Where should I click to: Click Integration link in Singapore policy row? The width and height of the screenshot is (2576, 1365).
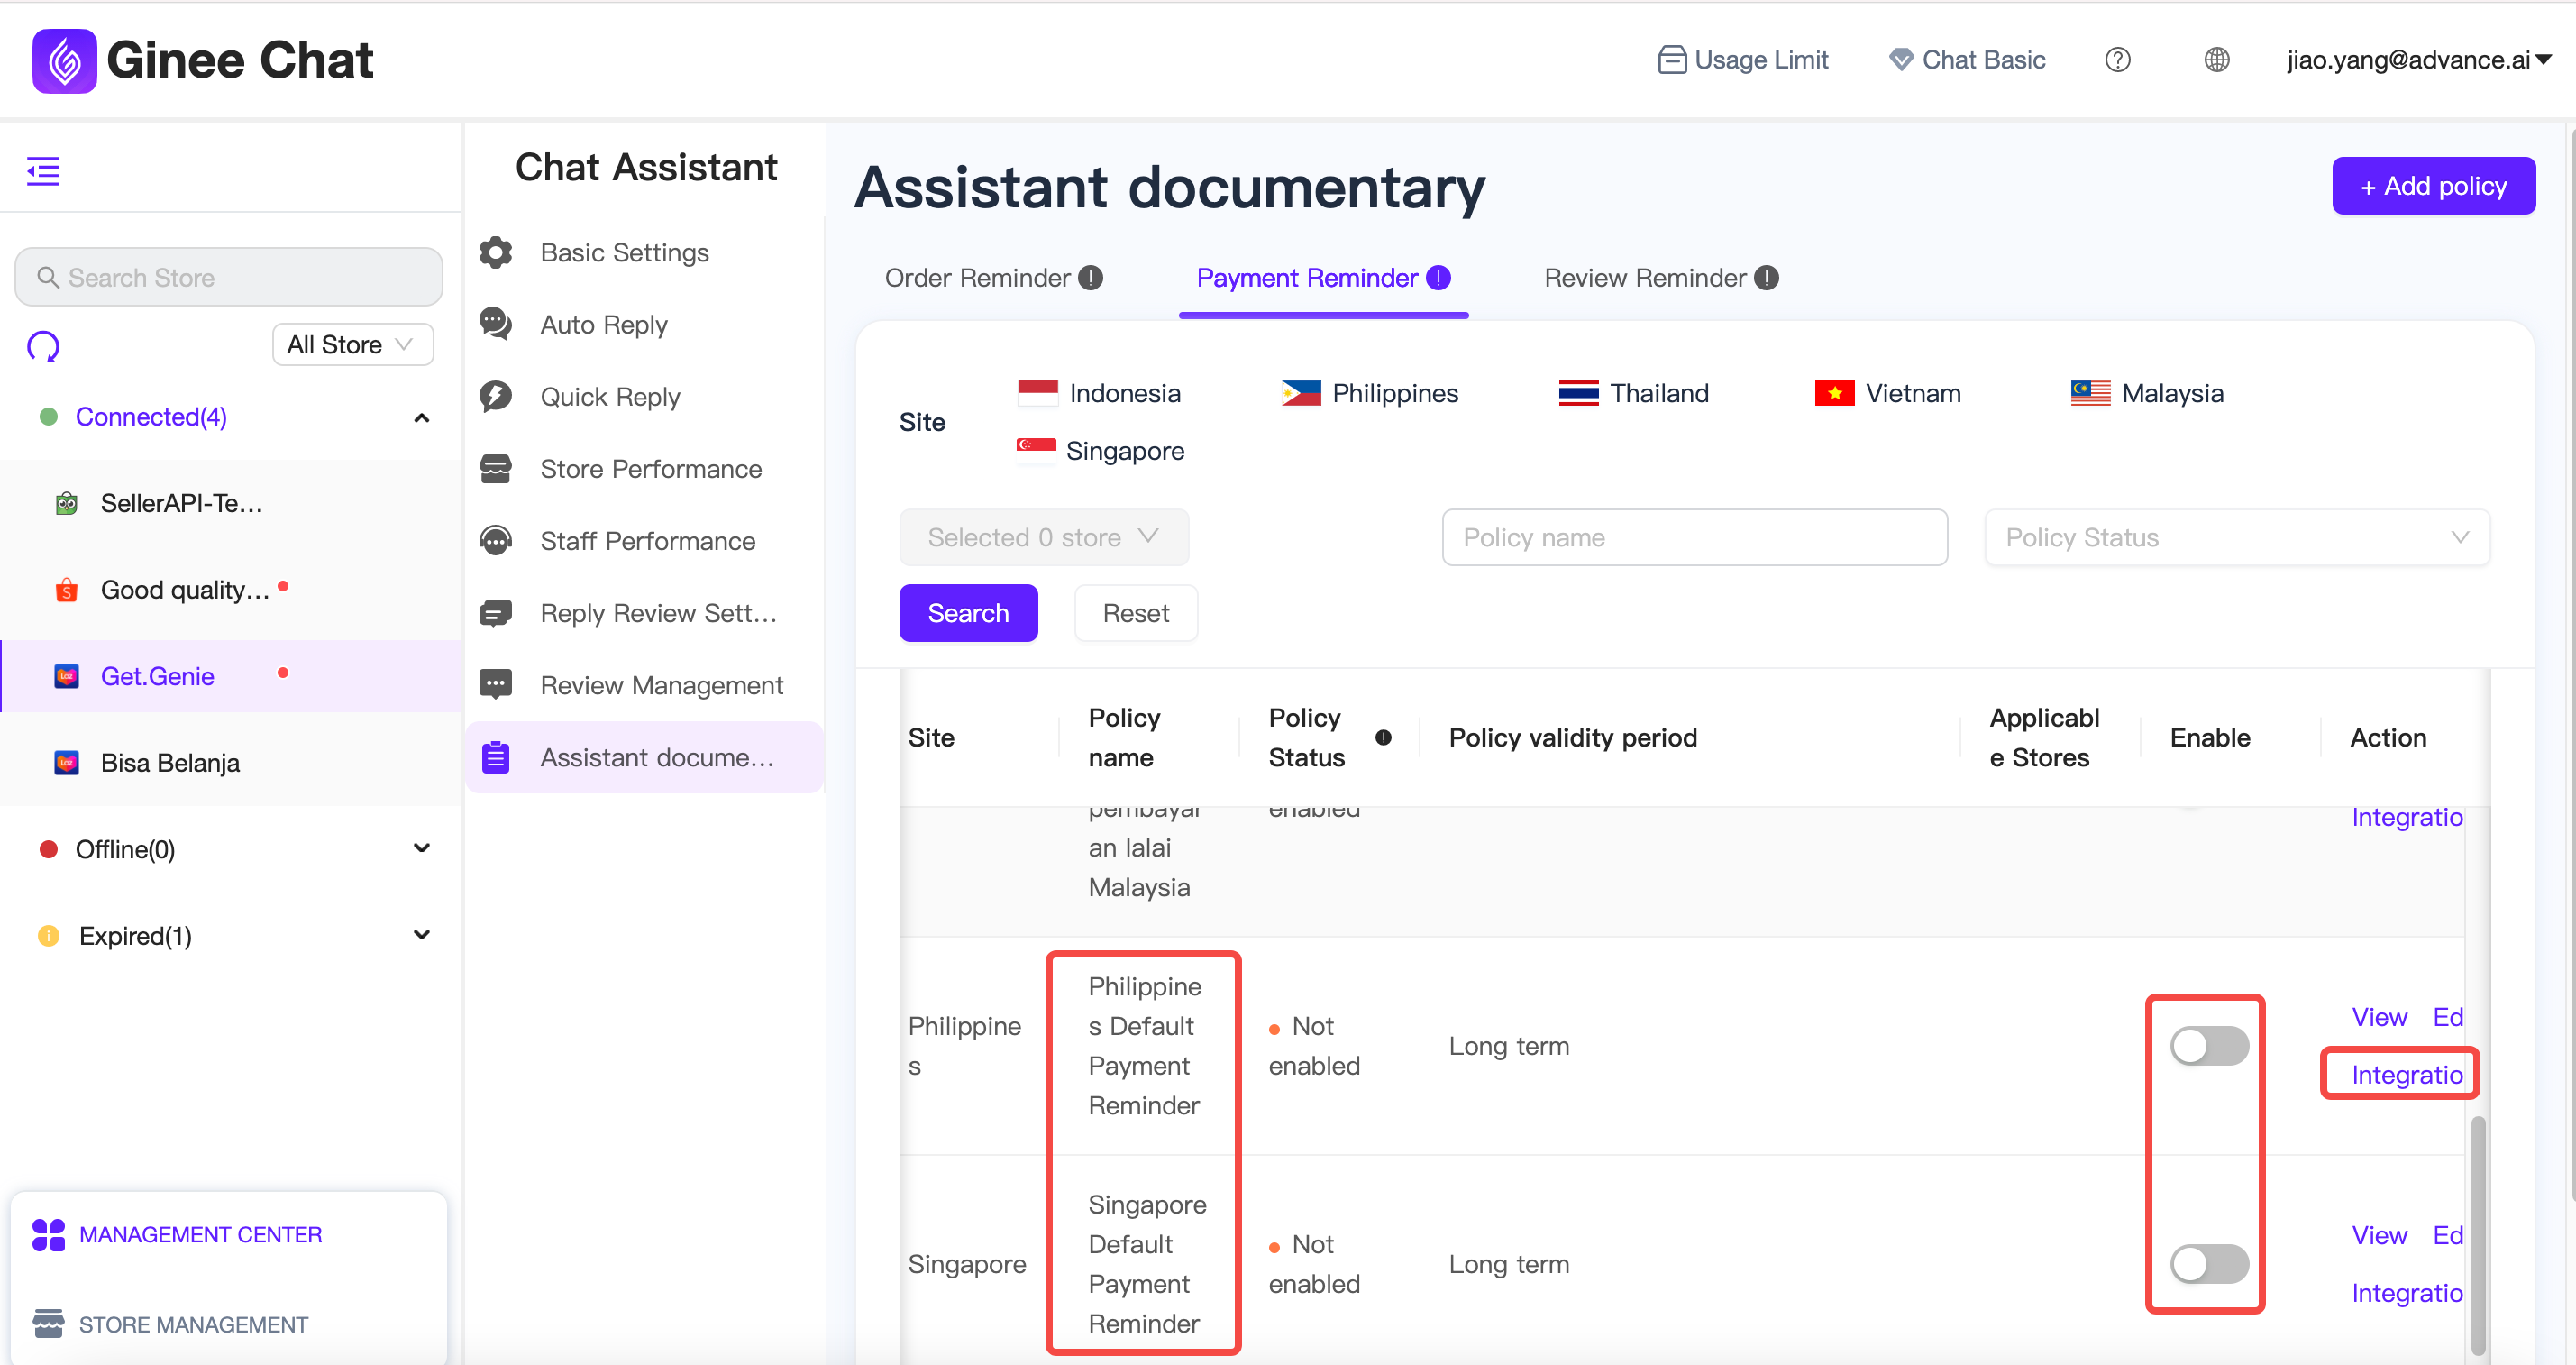click(x=2406, y=1292)
